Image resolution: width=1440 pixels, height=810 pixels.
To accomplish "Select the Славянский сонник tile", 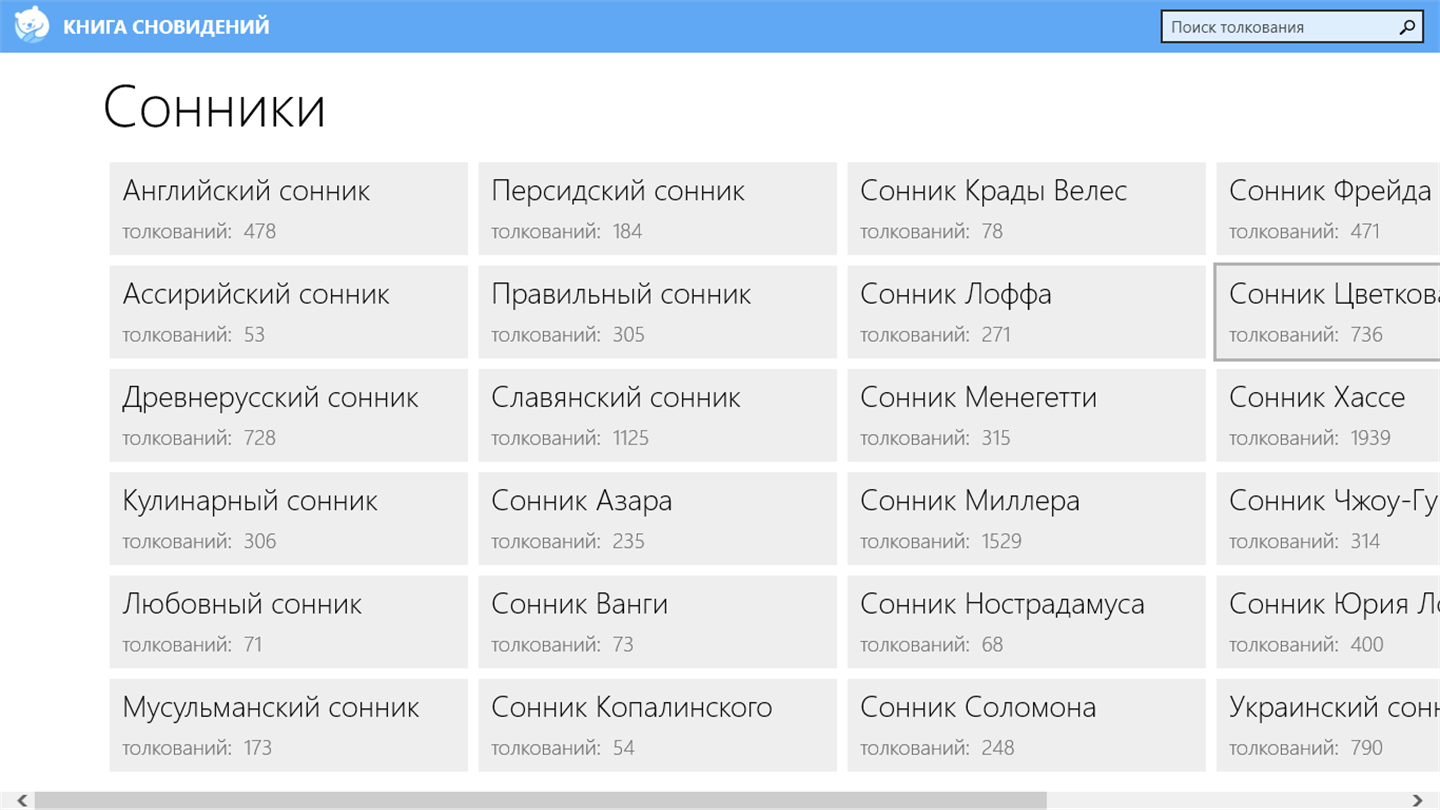I will [x=657, y=416].
